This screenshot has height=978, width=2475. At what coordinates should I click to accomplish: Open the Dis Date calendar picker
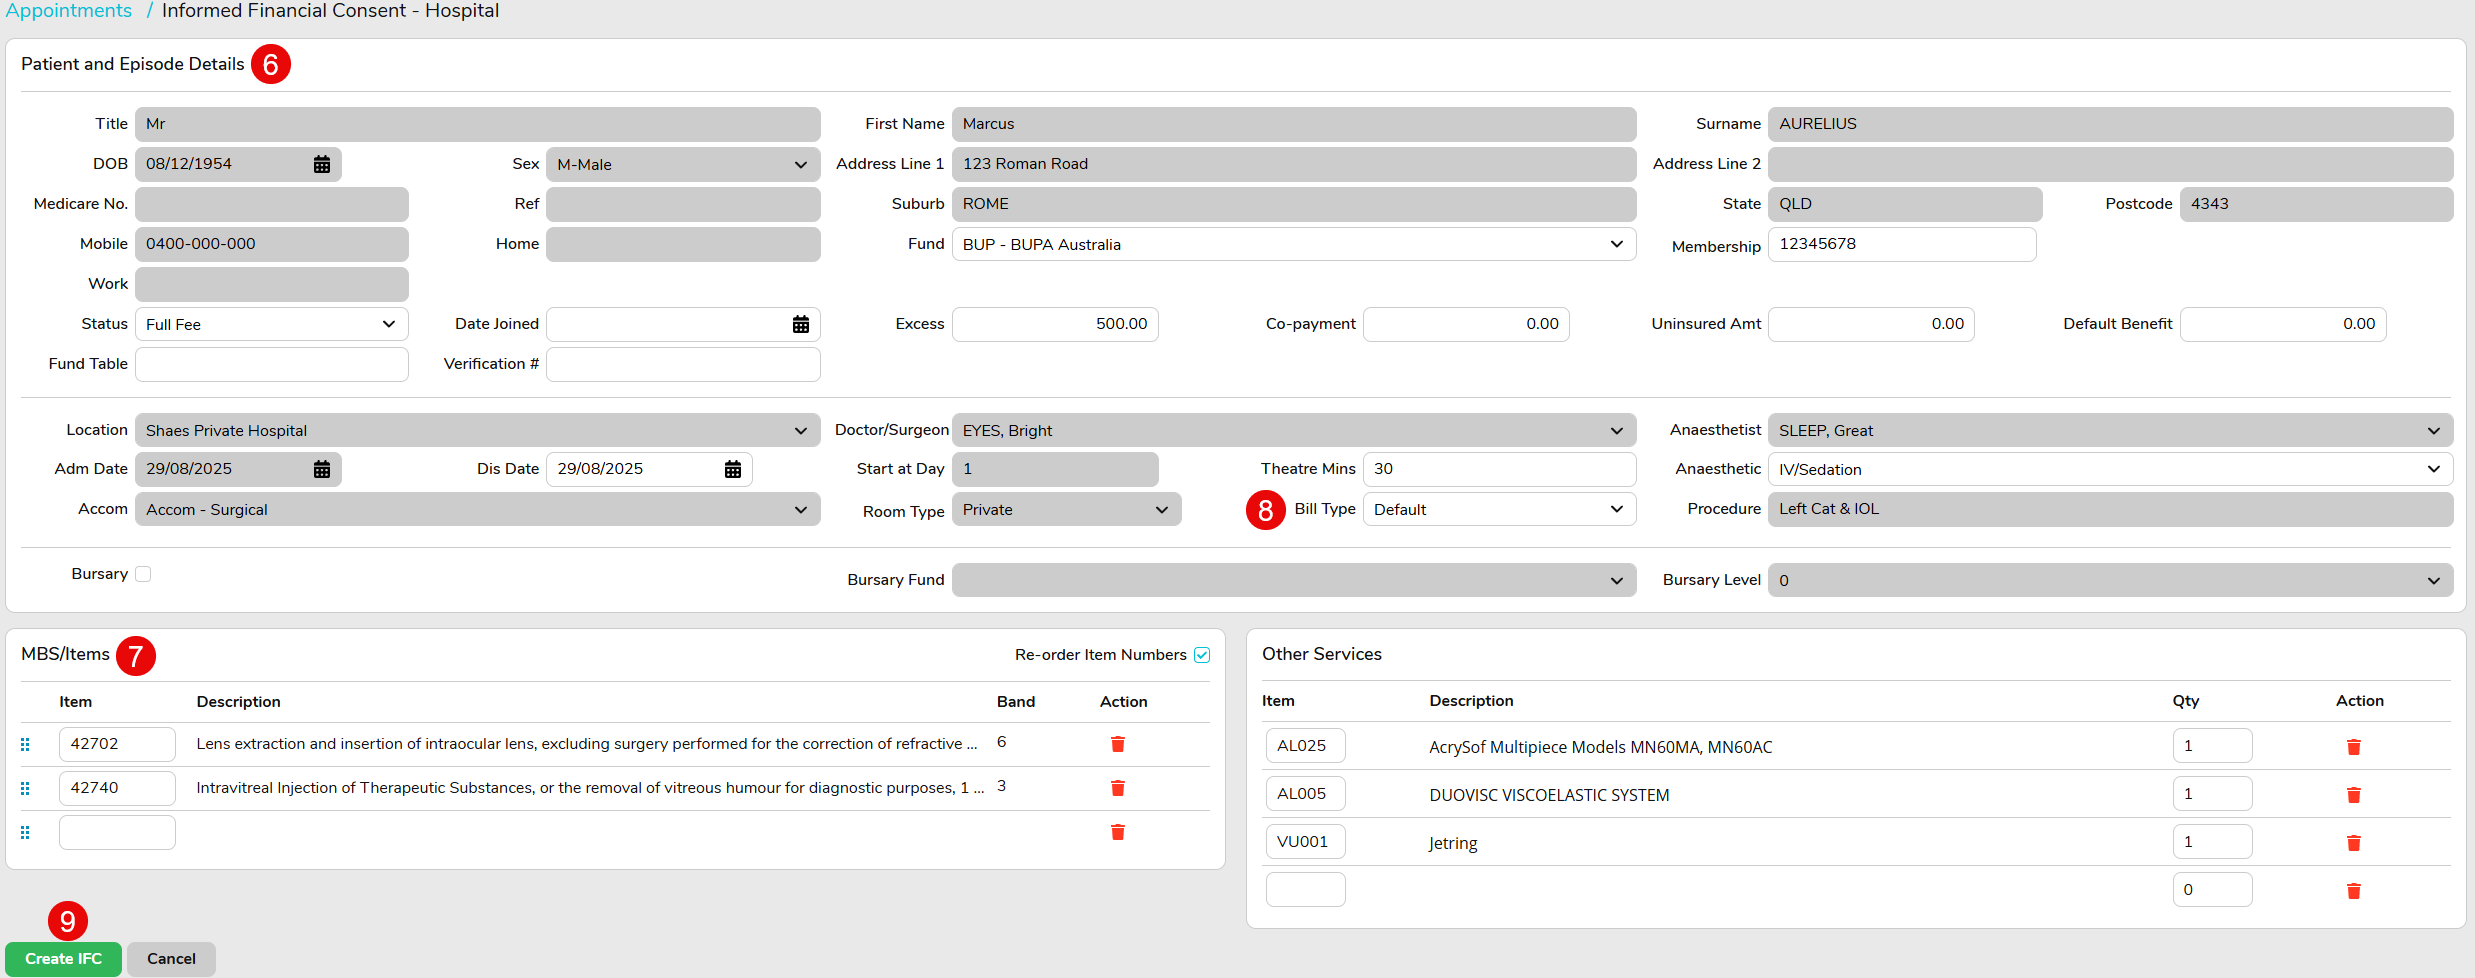pos(732,469)
